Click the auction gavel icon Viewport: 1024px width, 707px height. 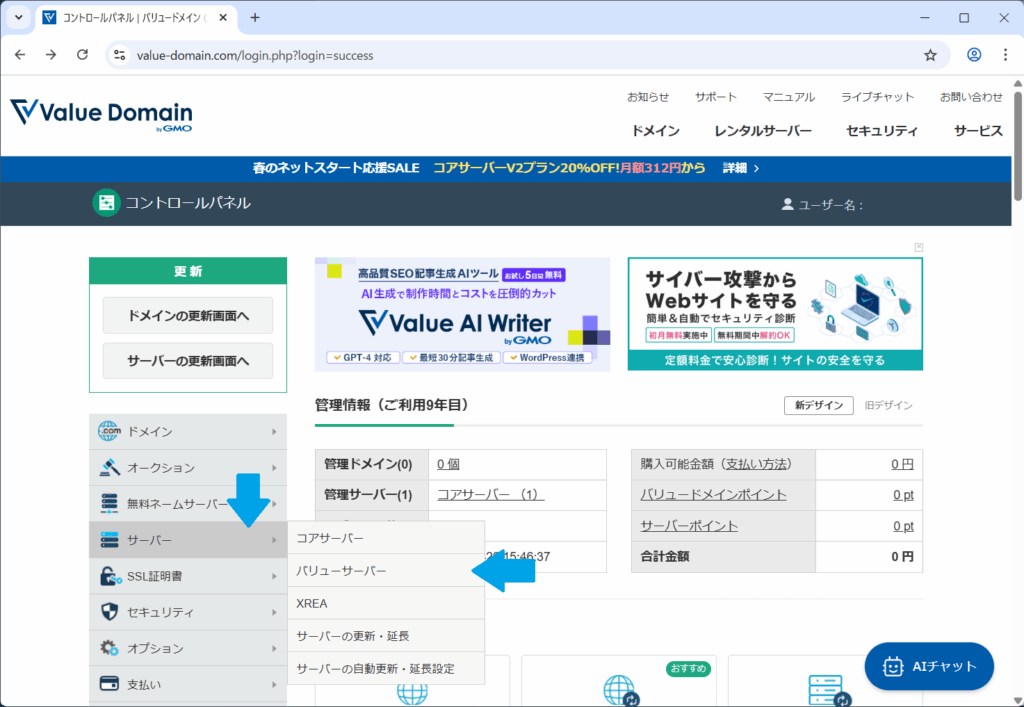(109, 468)
